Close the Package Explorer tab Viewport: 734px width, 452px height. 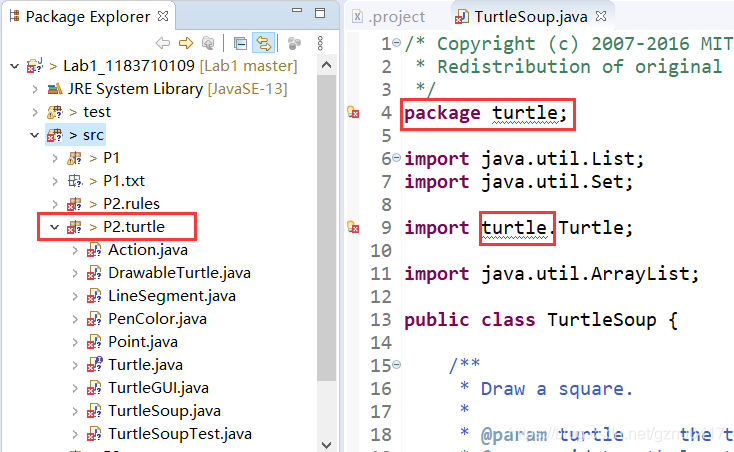coord(163,16)
